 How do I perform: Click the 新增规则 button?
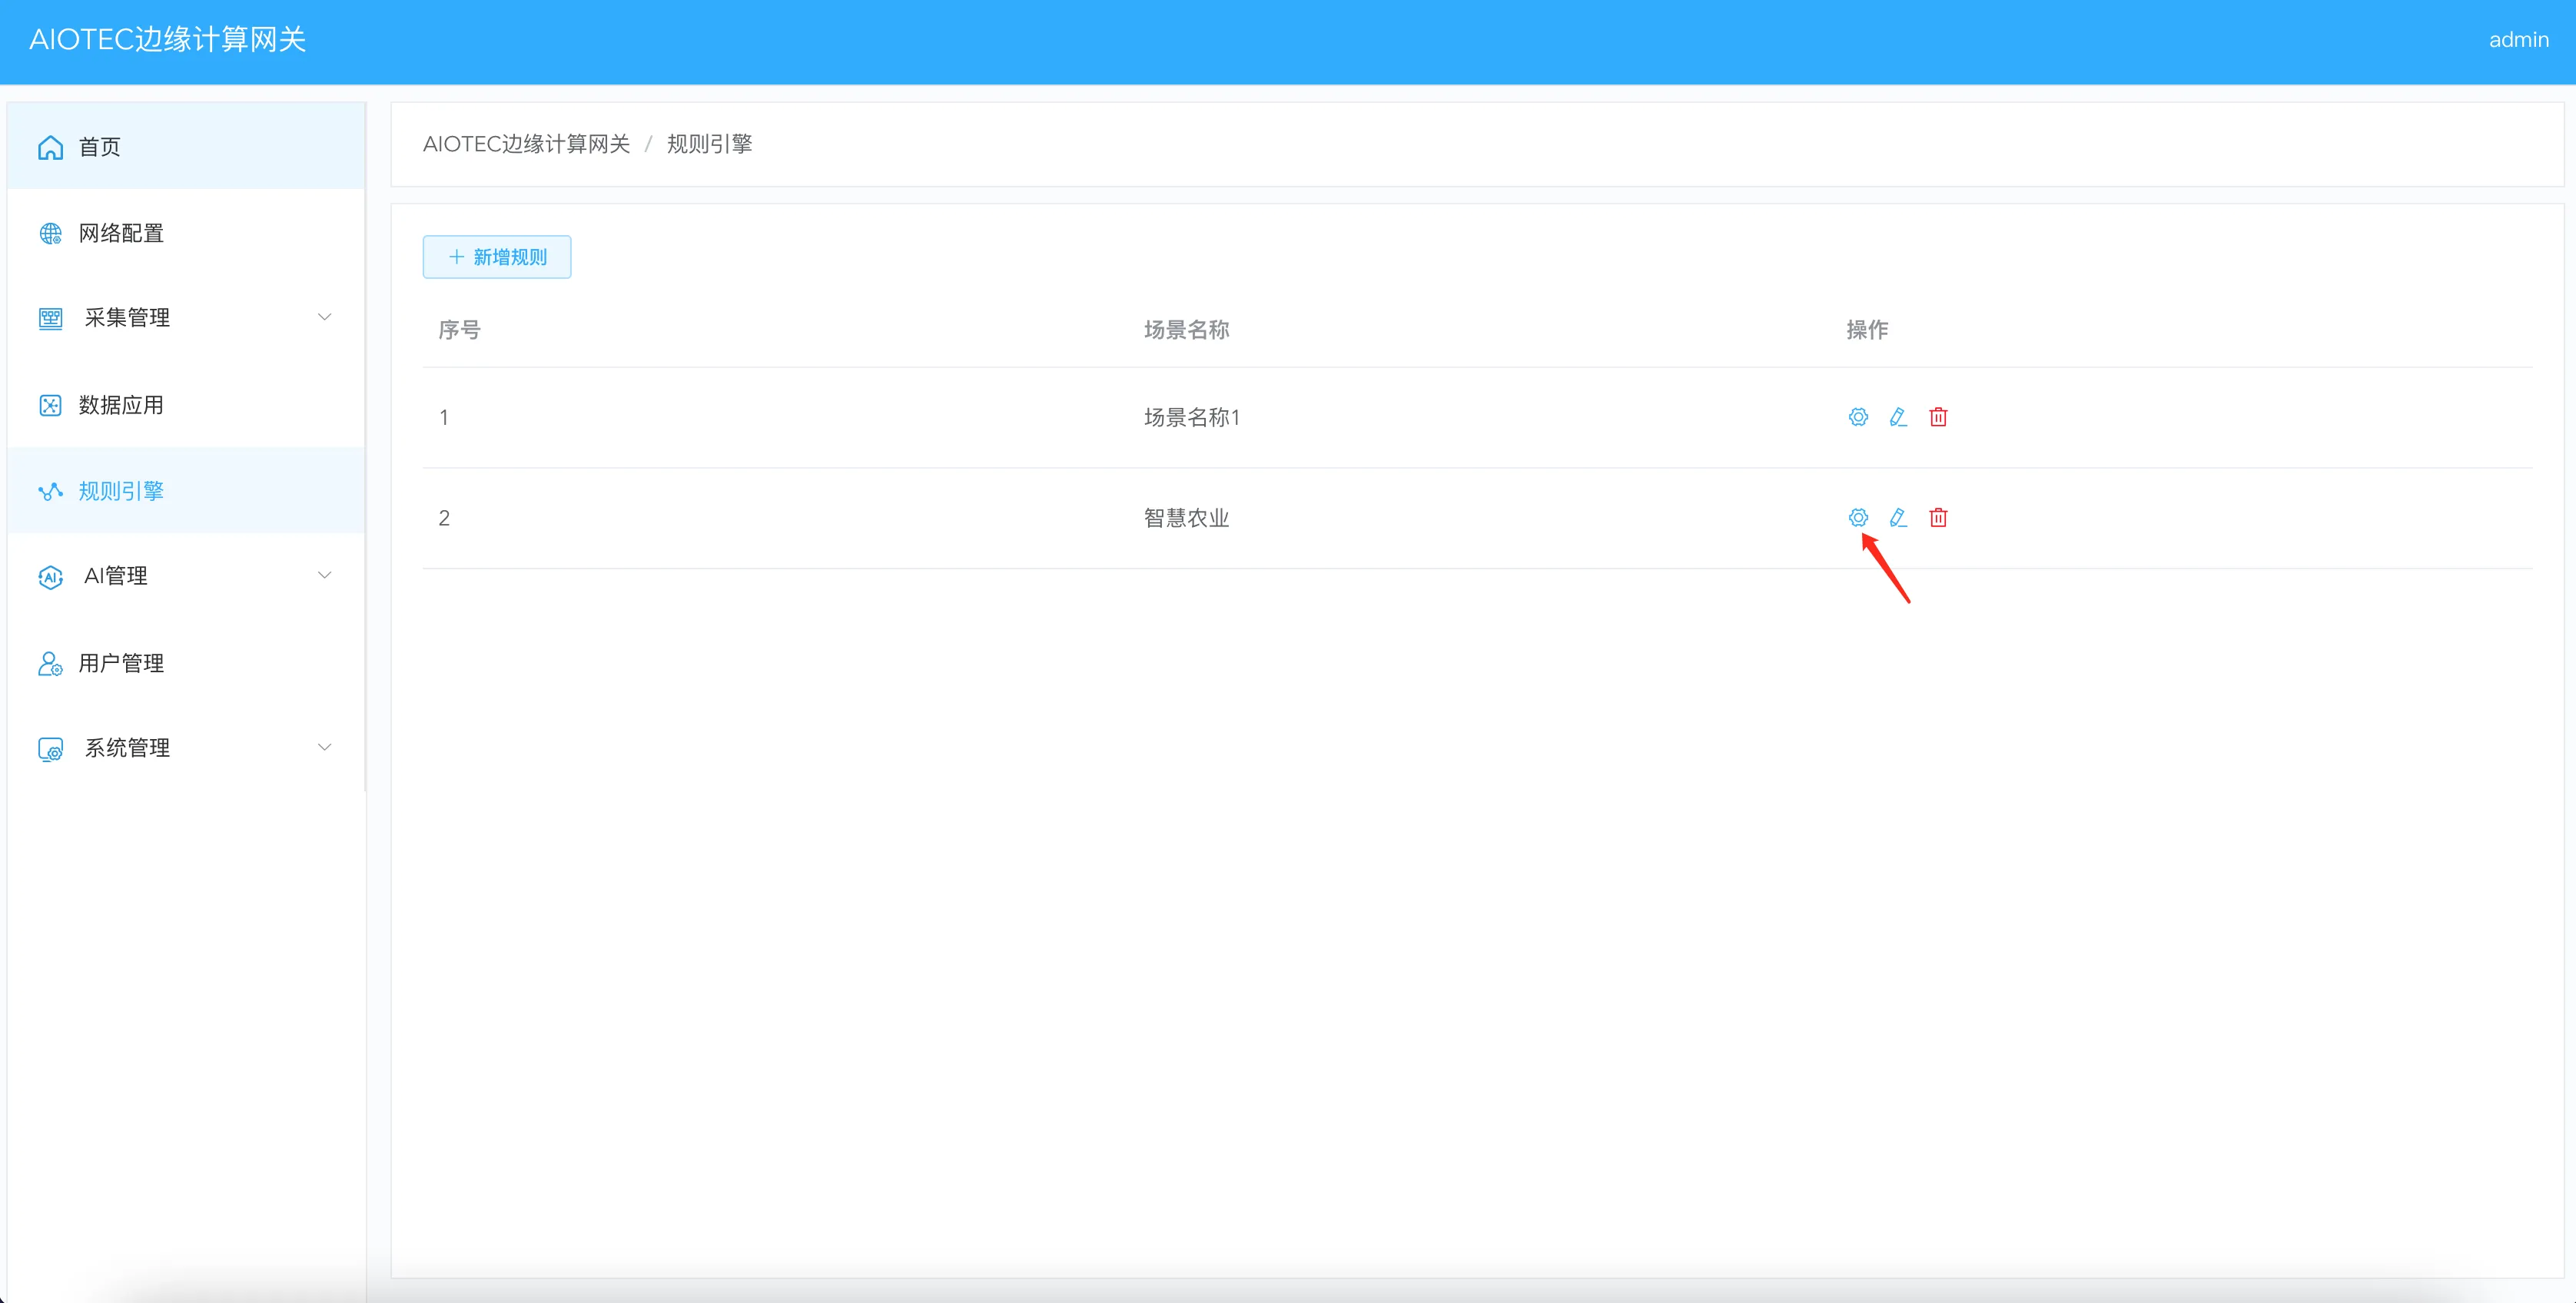(x=497, y=257)
